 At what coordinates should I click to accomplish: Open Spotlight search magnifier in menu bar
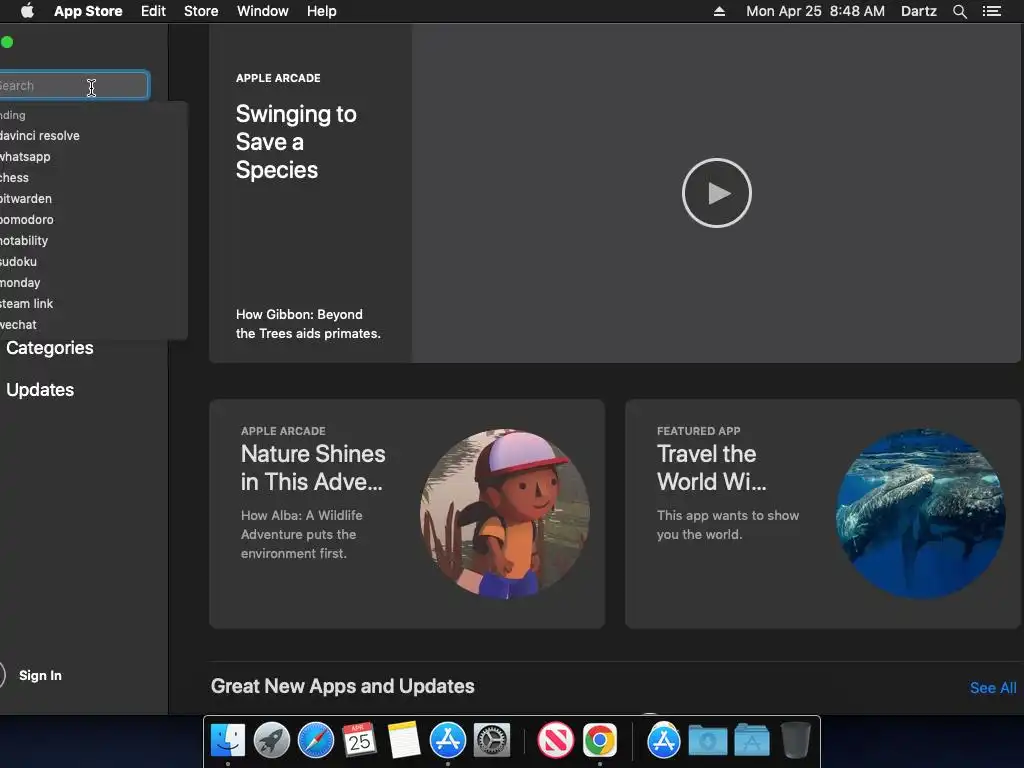(959, 11)
